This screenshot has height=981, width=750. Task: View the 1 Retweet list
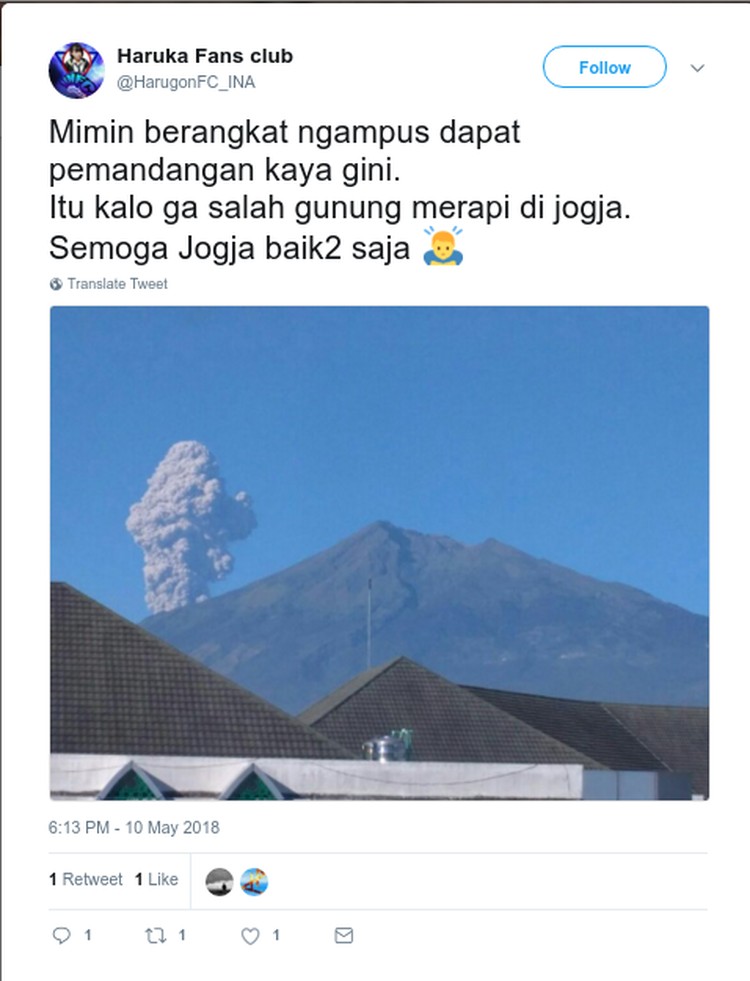pos(86,880)
